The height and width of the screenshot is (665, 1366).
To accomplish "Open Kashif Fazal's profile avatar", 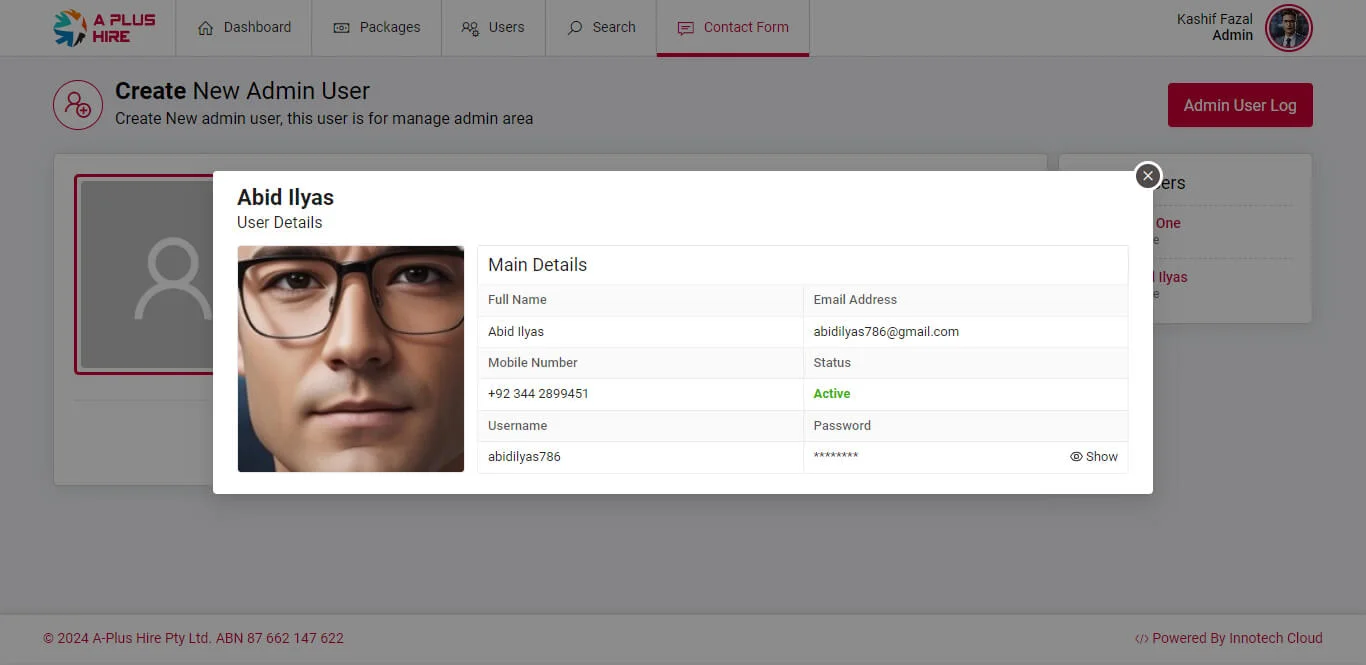I will click(1288, 28).
